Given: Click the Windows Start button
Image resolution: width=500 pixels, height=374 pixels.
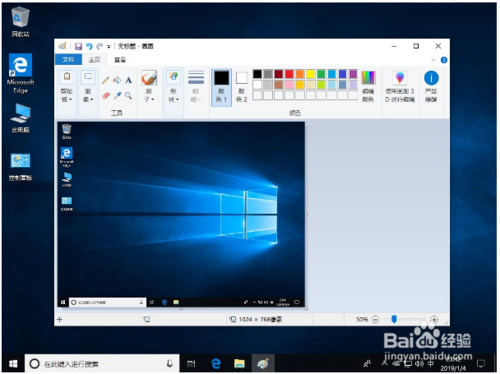Looking at the screenshot, I should (x=13, y=363).
